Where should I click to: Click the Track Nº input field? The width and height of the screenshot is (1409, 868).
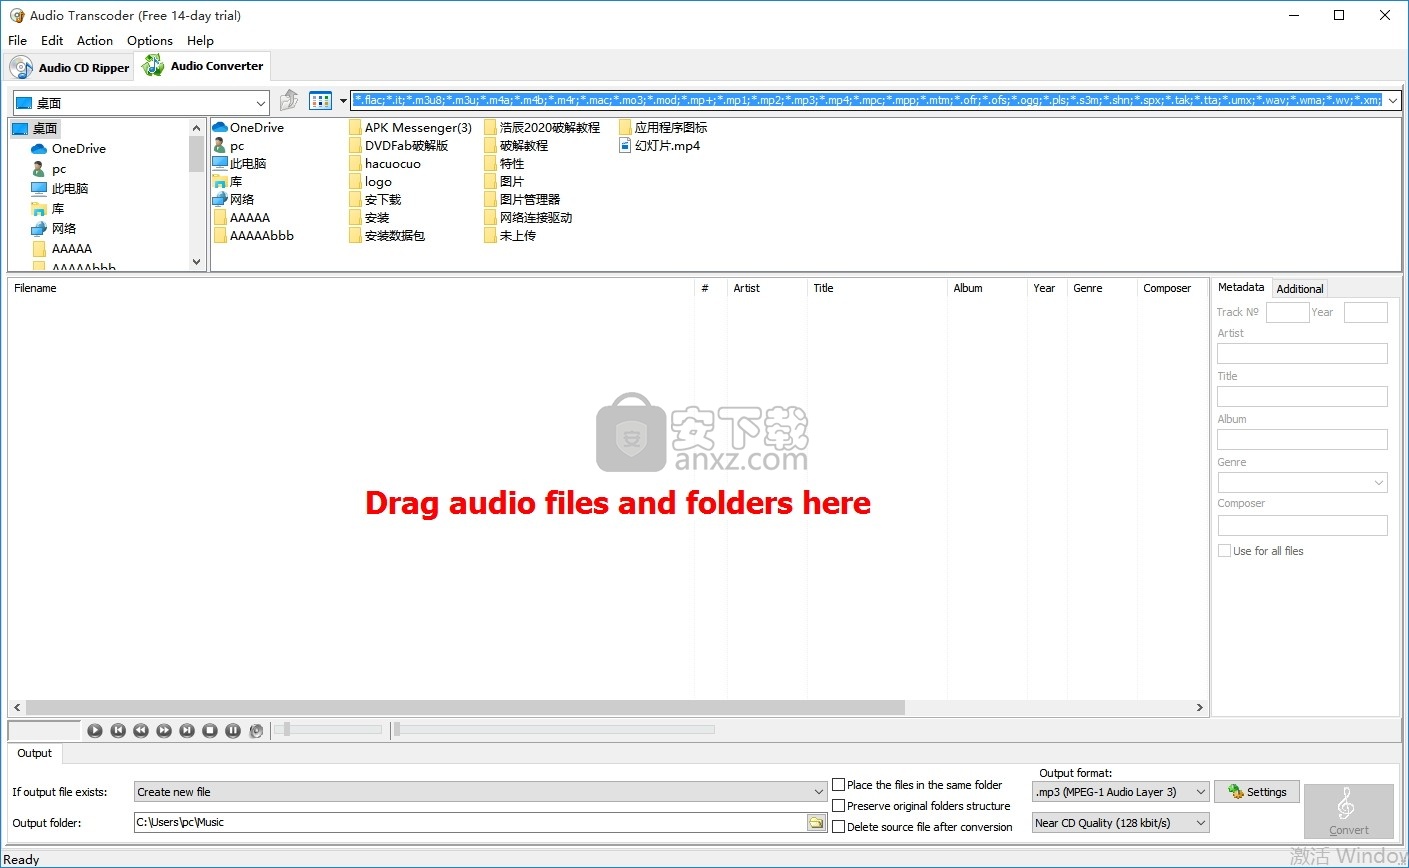pos(1287,312)
